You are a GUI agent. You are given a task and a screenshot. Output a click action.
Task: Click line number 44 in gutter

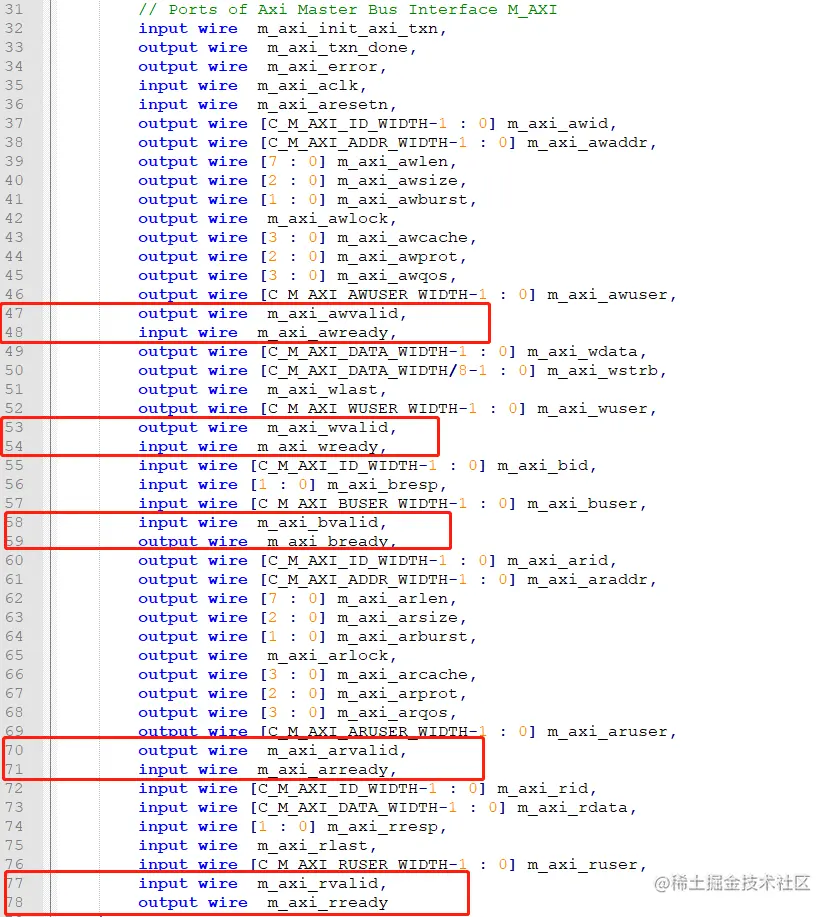point(13,257)
